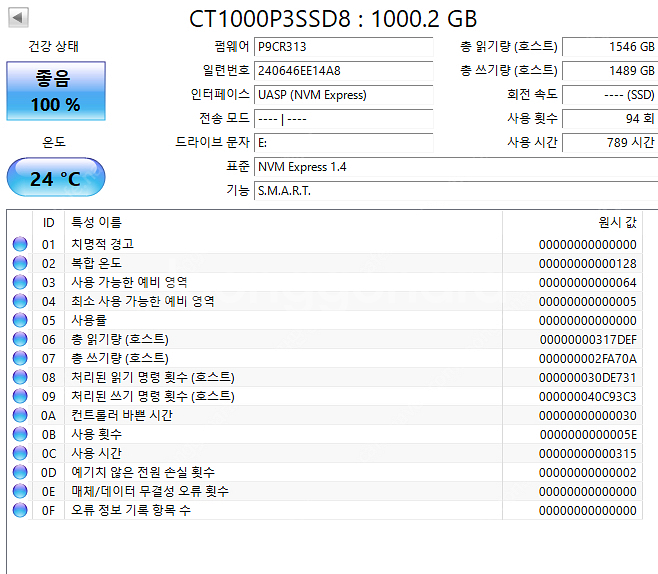Select table row 총 읽기량 (호스트)

click(x=327, y=339)
